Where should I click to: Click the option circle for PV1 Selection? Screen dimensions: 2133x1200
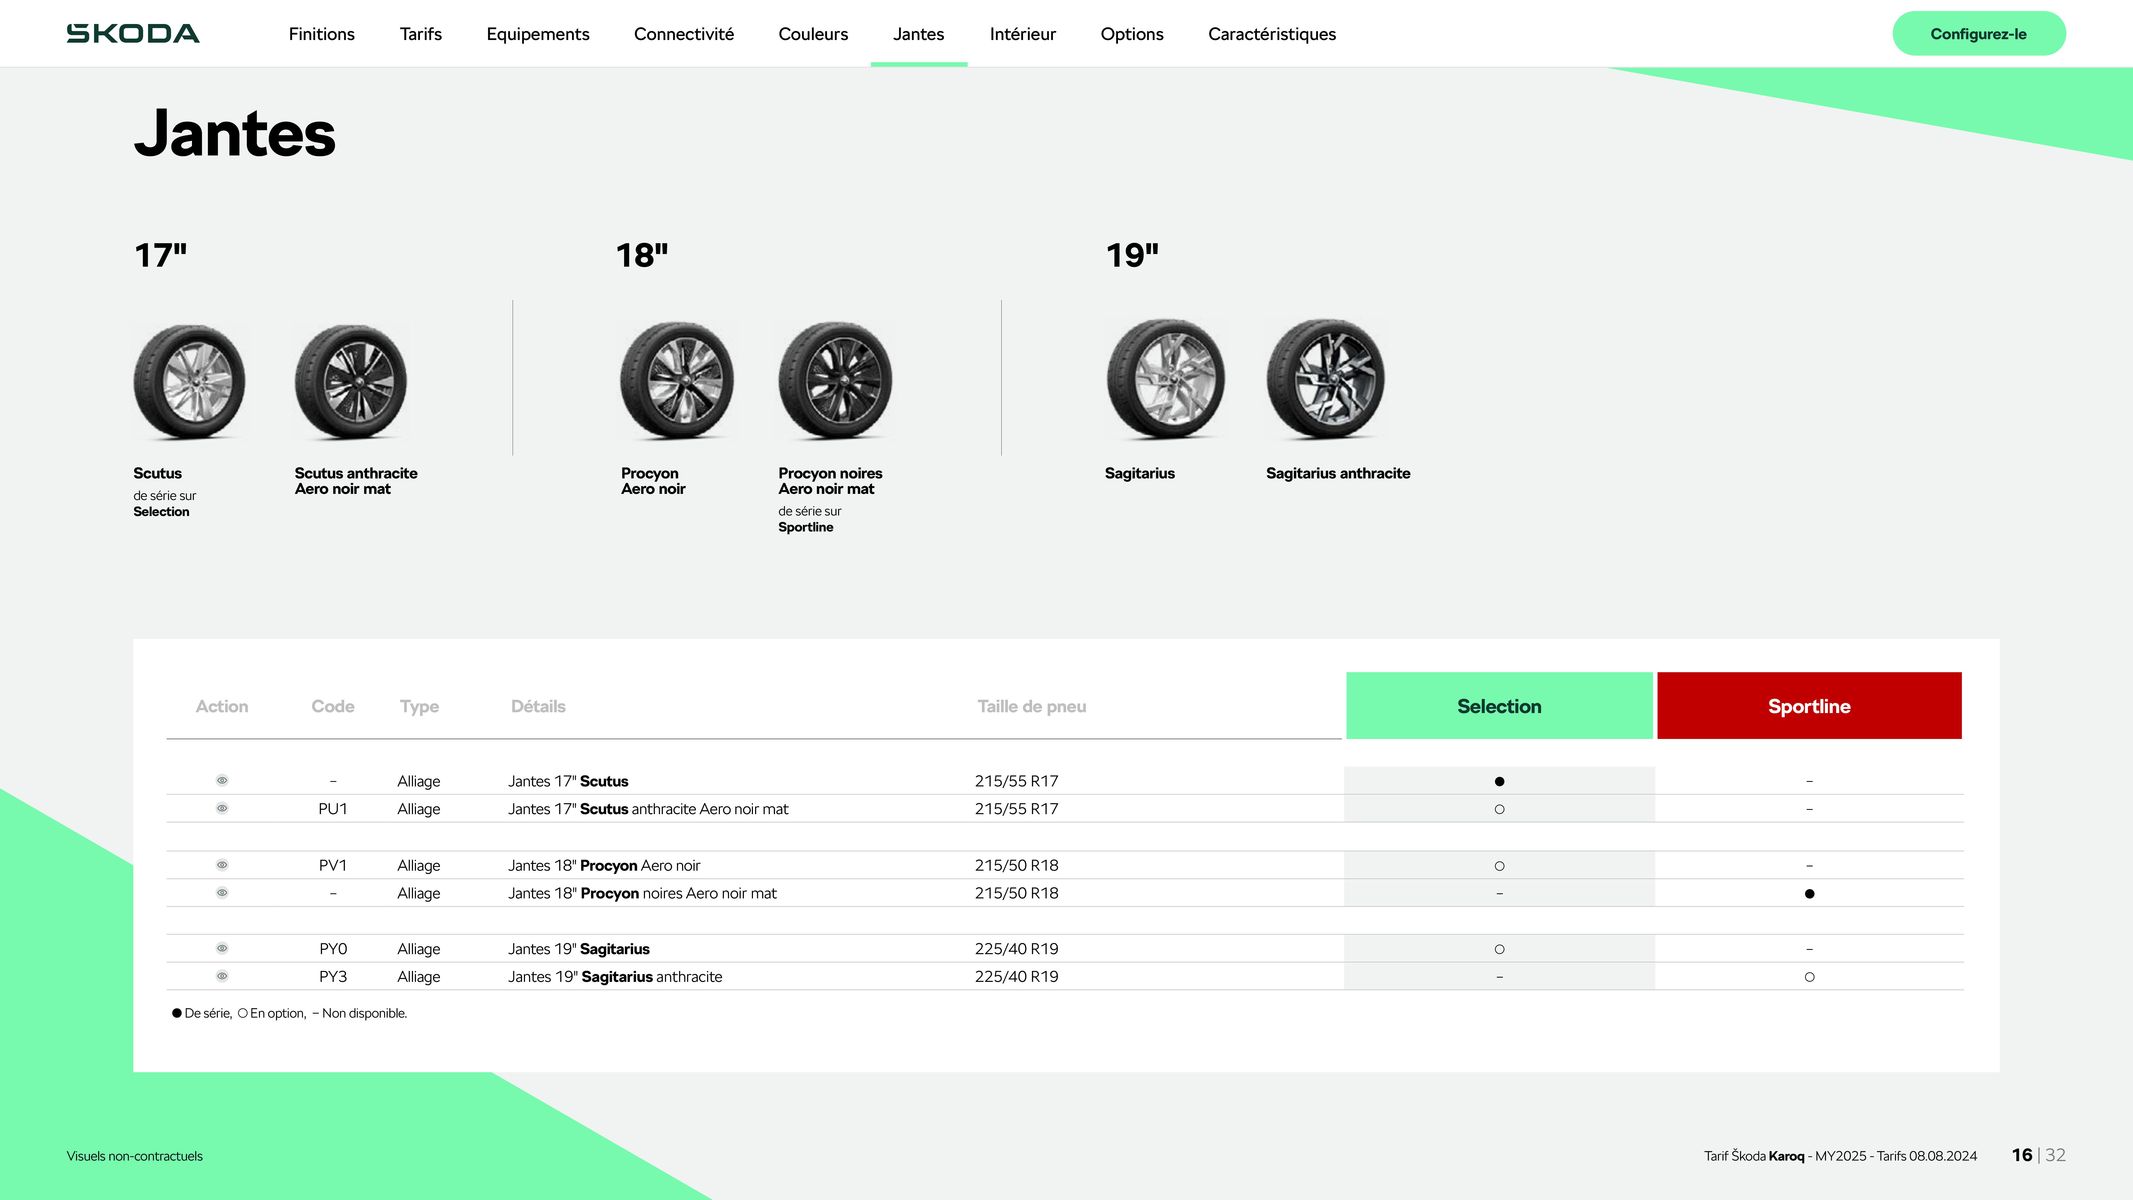pos(1499,866)
